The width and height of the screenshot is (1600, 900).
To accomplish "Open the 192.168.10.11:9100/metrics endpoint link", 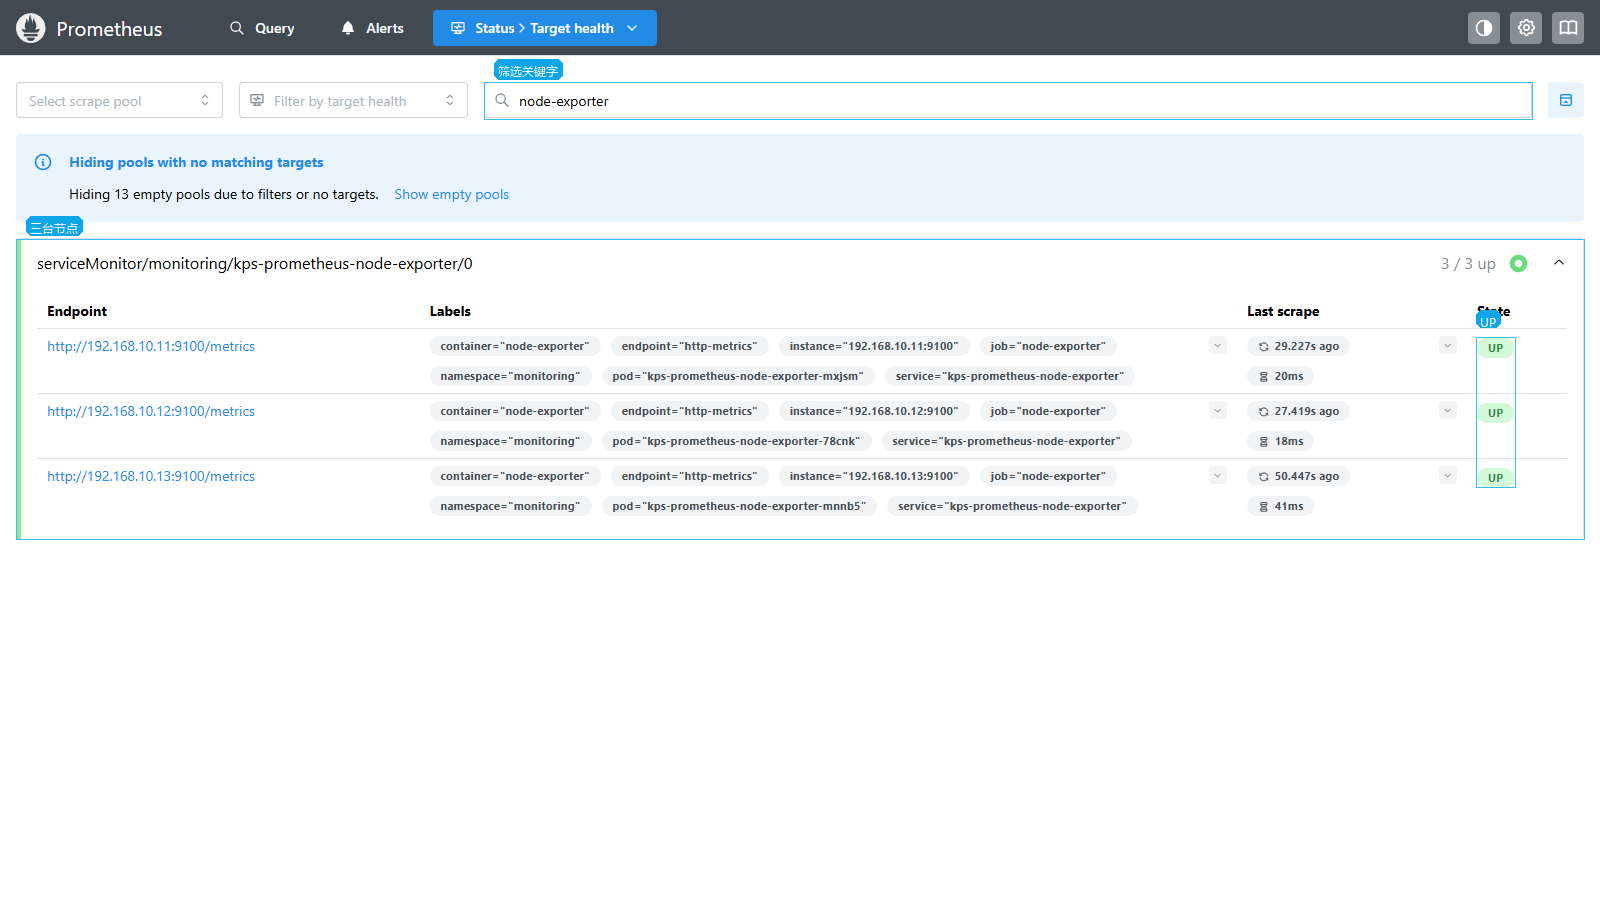I will click(151, 346).
